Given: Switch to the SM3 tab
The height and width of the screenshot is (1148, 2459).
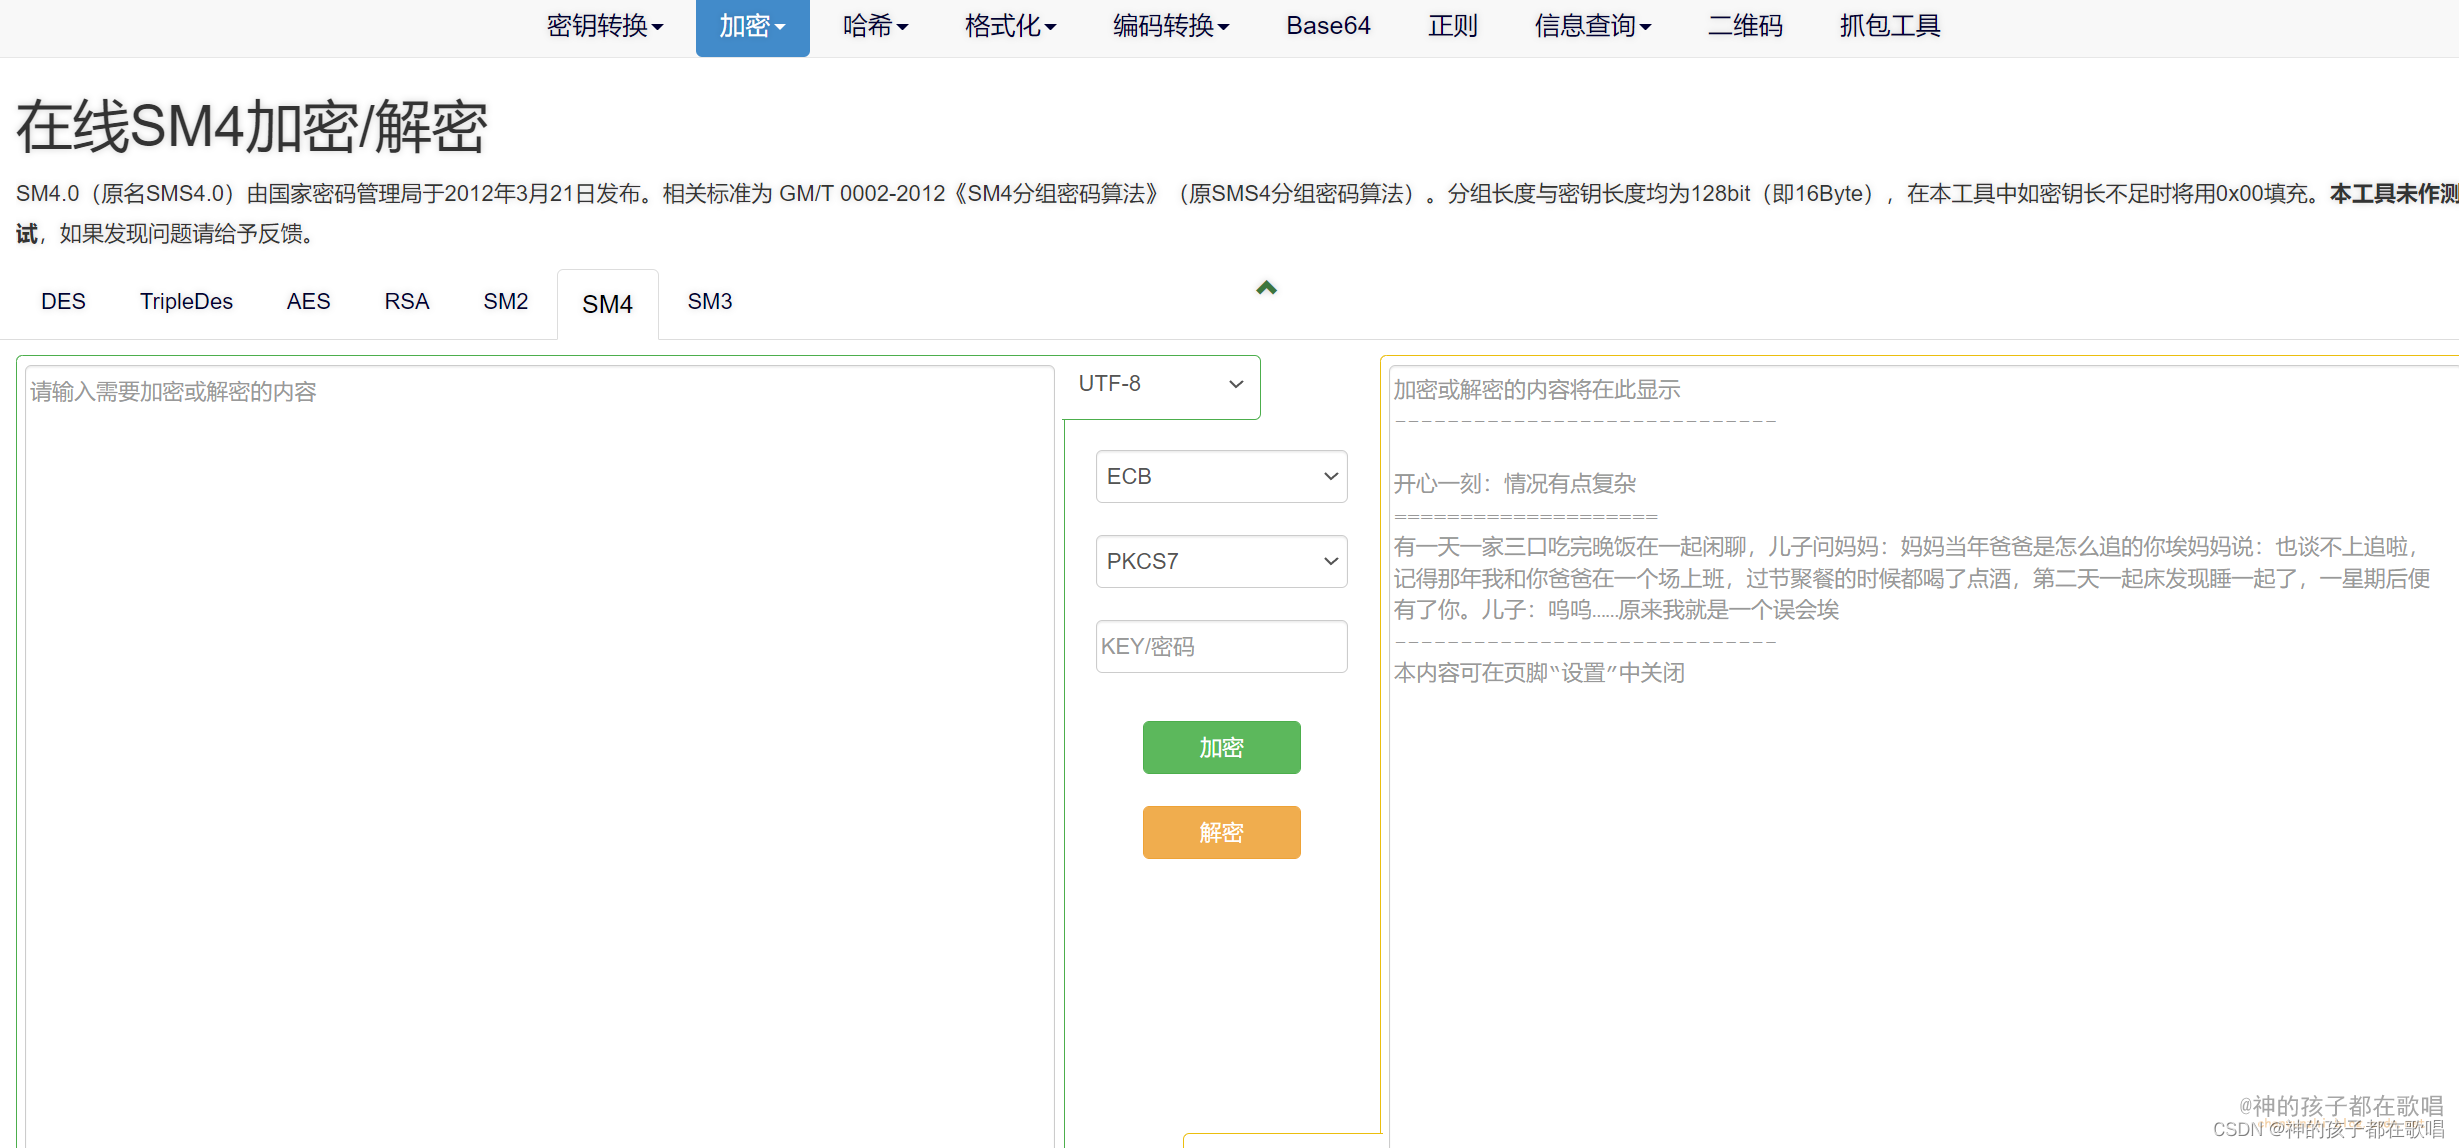Looking at the screenshot, I should coord(709,301).
